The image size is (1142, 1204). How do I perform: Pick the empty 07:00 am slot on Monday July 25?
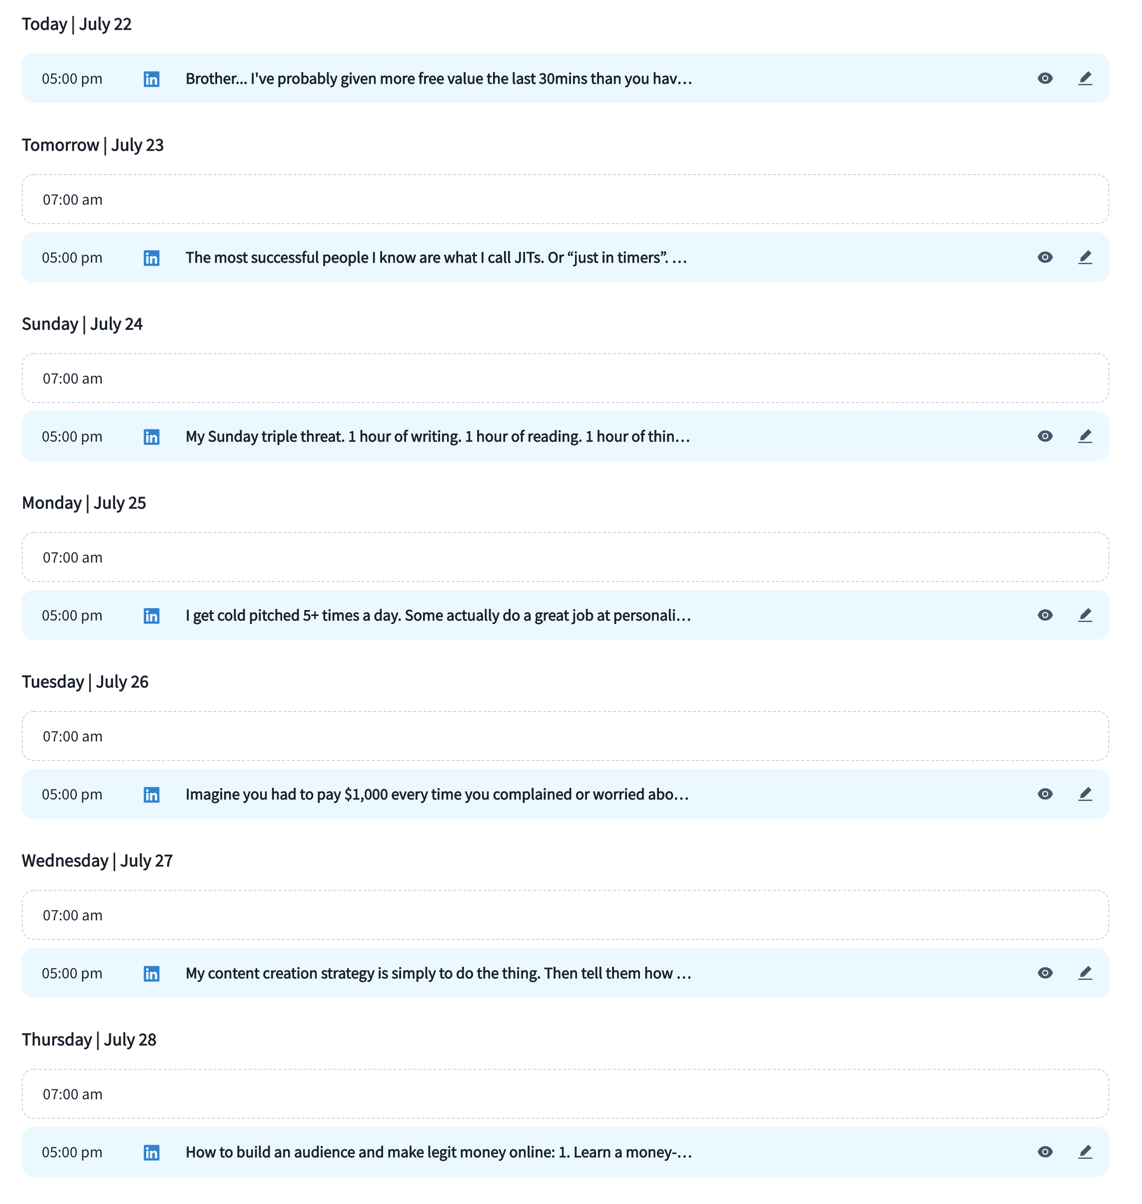coord(565,557)
